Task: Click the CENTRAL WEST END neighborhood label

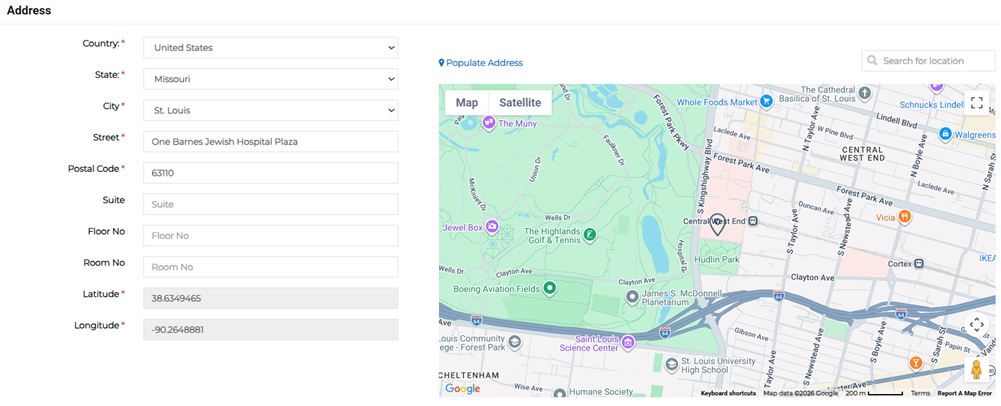Action: tap(861, 153)
